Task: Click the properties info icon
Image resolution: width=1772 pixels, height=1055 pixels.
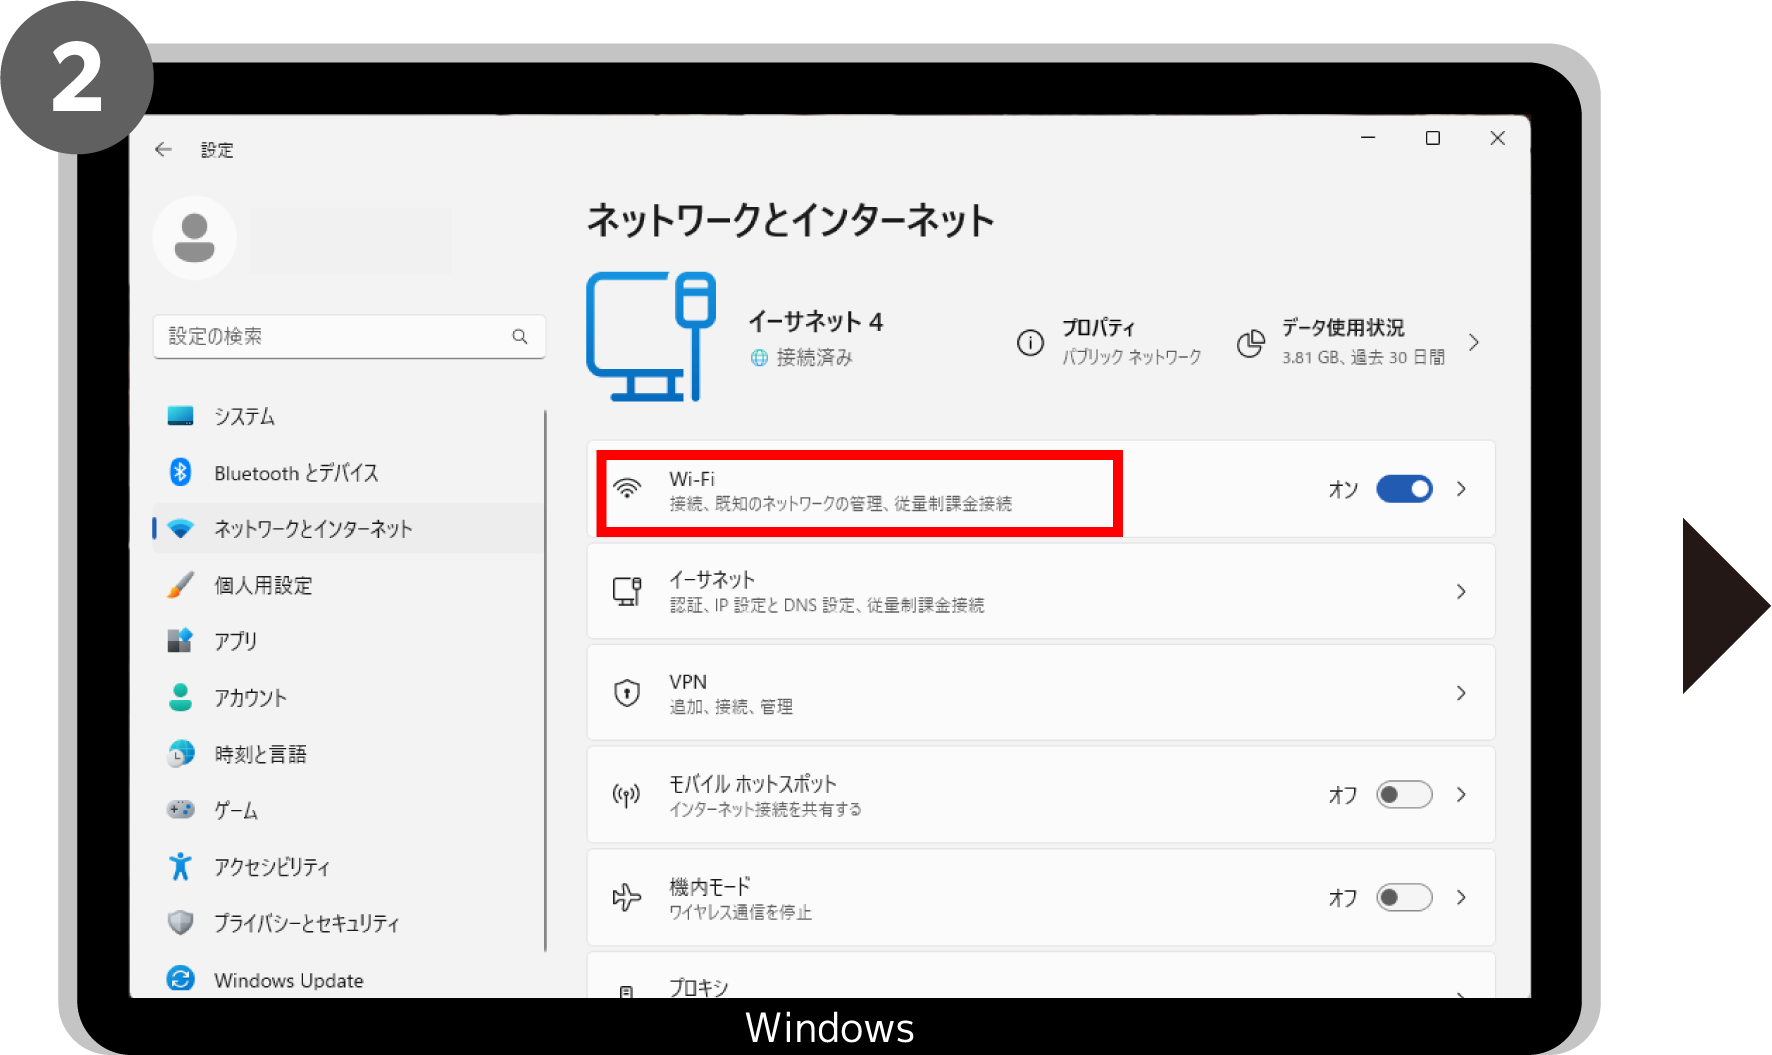Action: pyautogui.click(x=1030, y=343)
